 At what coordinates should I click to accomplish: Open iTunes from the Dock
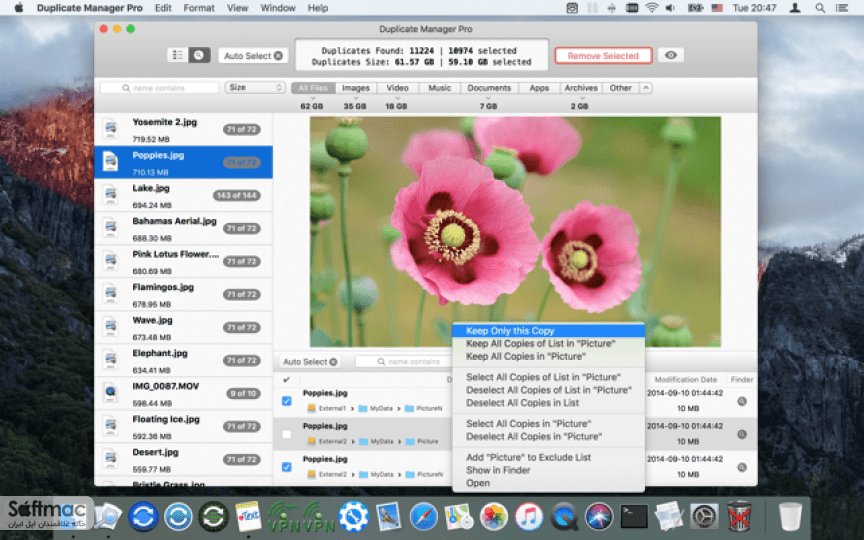(530, 517)
